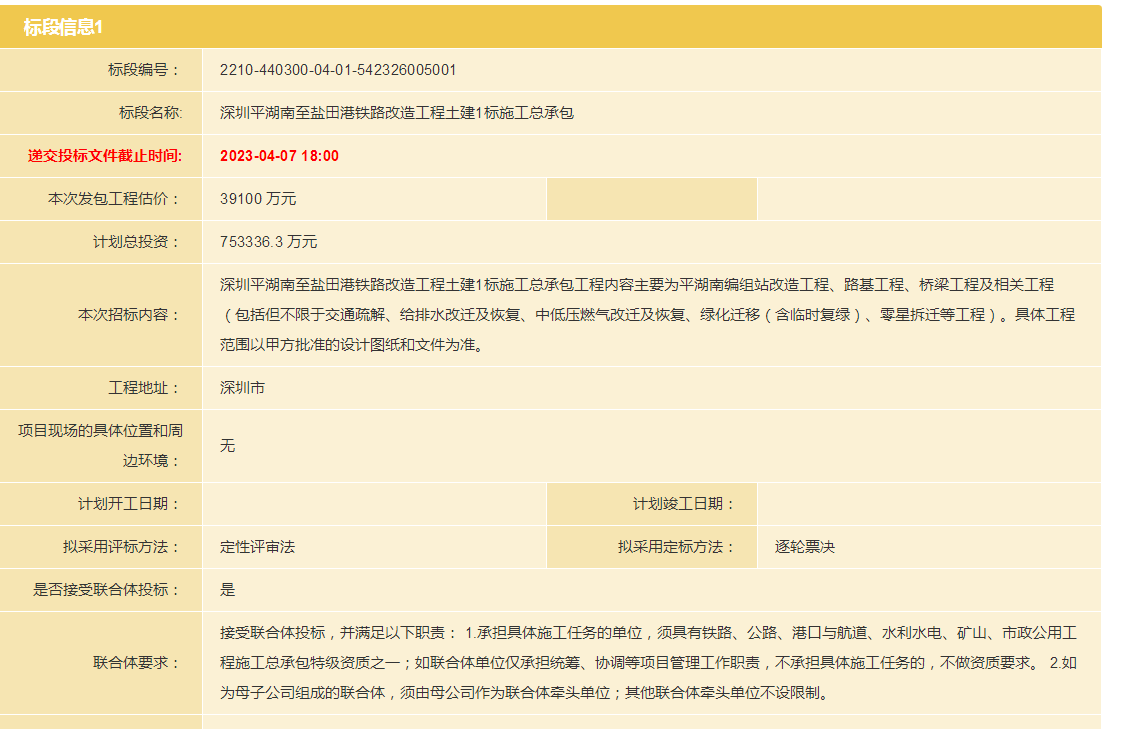1133x729 pixels.
Task: Select the award method 逐轮票决
Action: pos(804,547)
